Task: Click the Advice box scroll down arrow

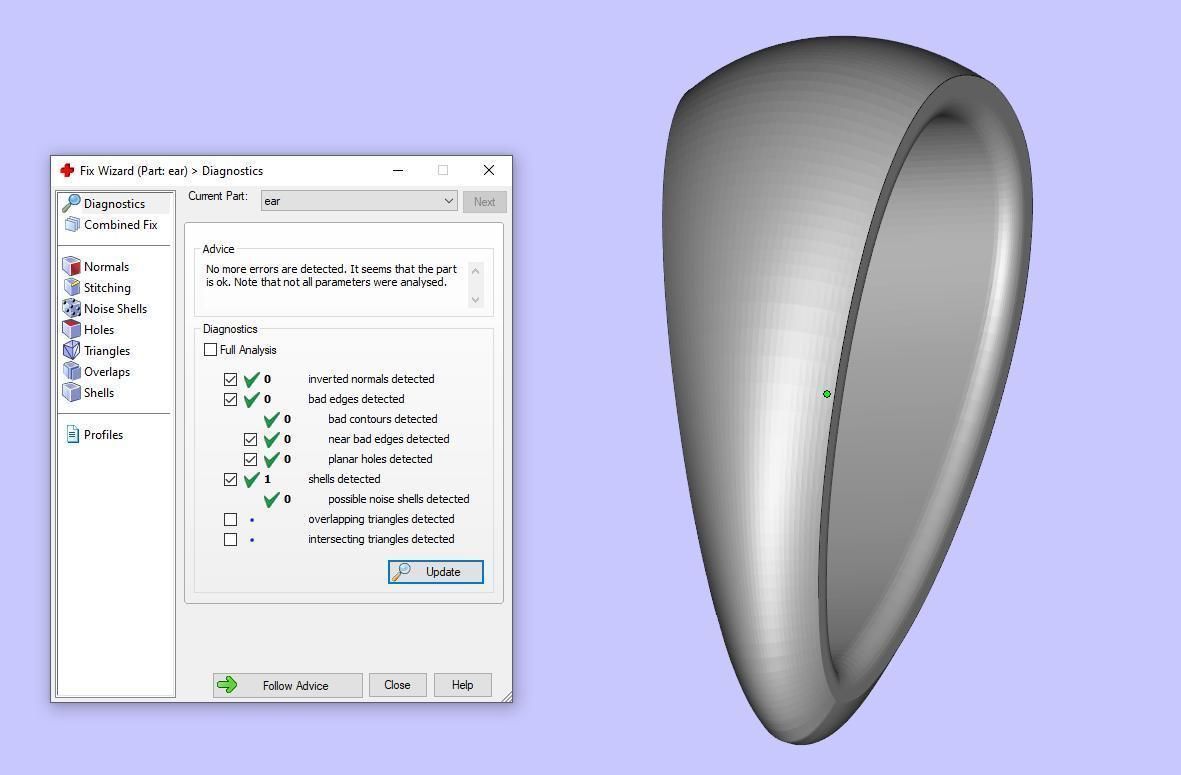Action: 475,300
